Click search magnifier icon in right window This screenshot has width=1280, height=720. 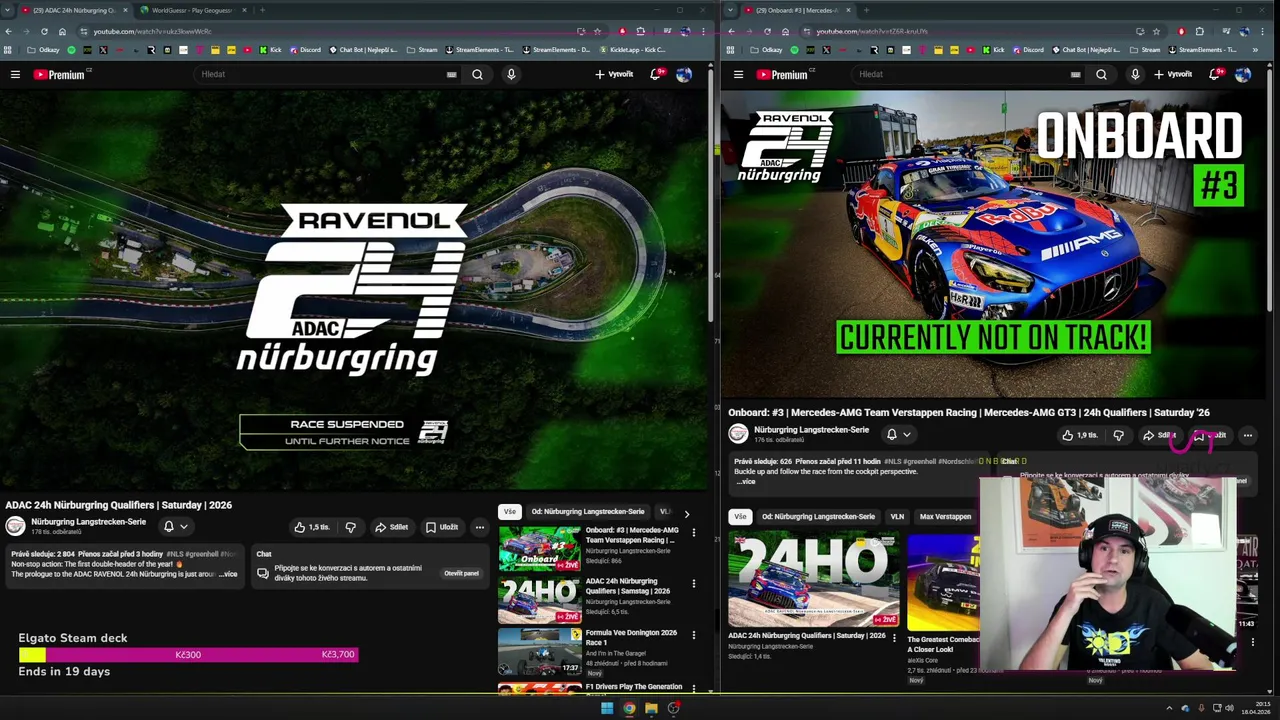tap(1101, 74)
